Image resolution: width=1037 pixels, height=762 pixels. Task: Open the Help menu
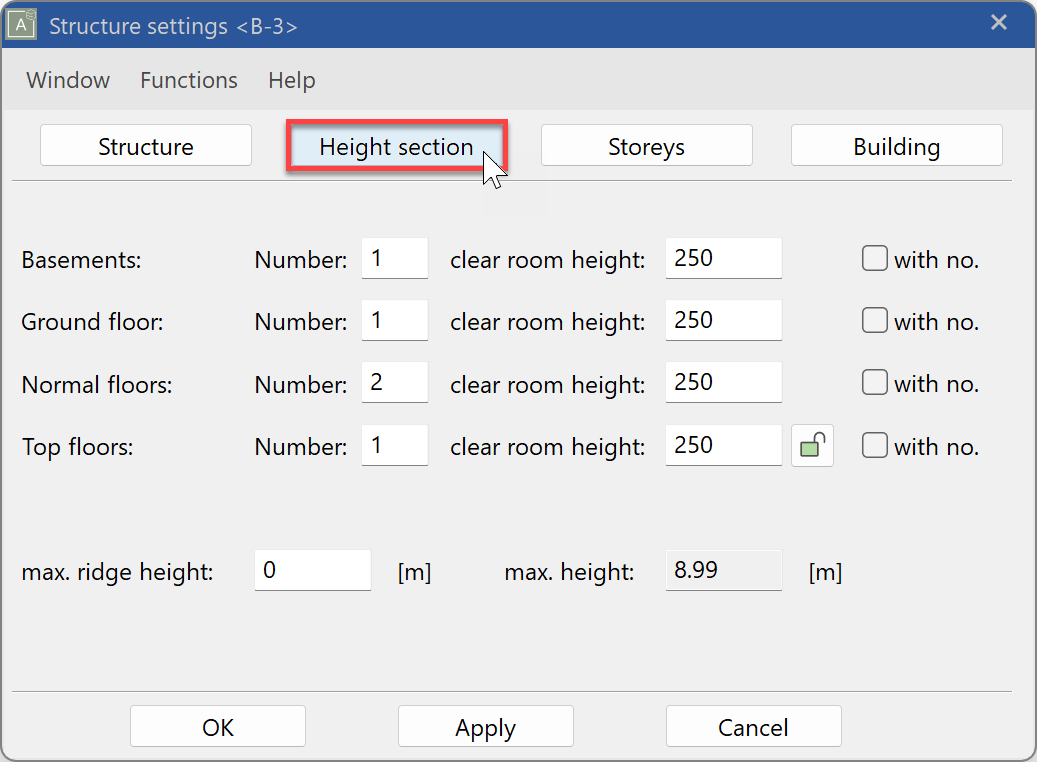point(291,80)
